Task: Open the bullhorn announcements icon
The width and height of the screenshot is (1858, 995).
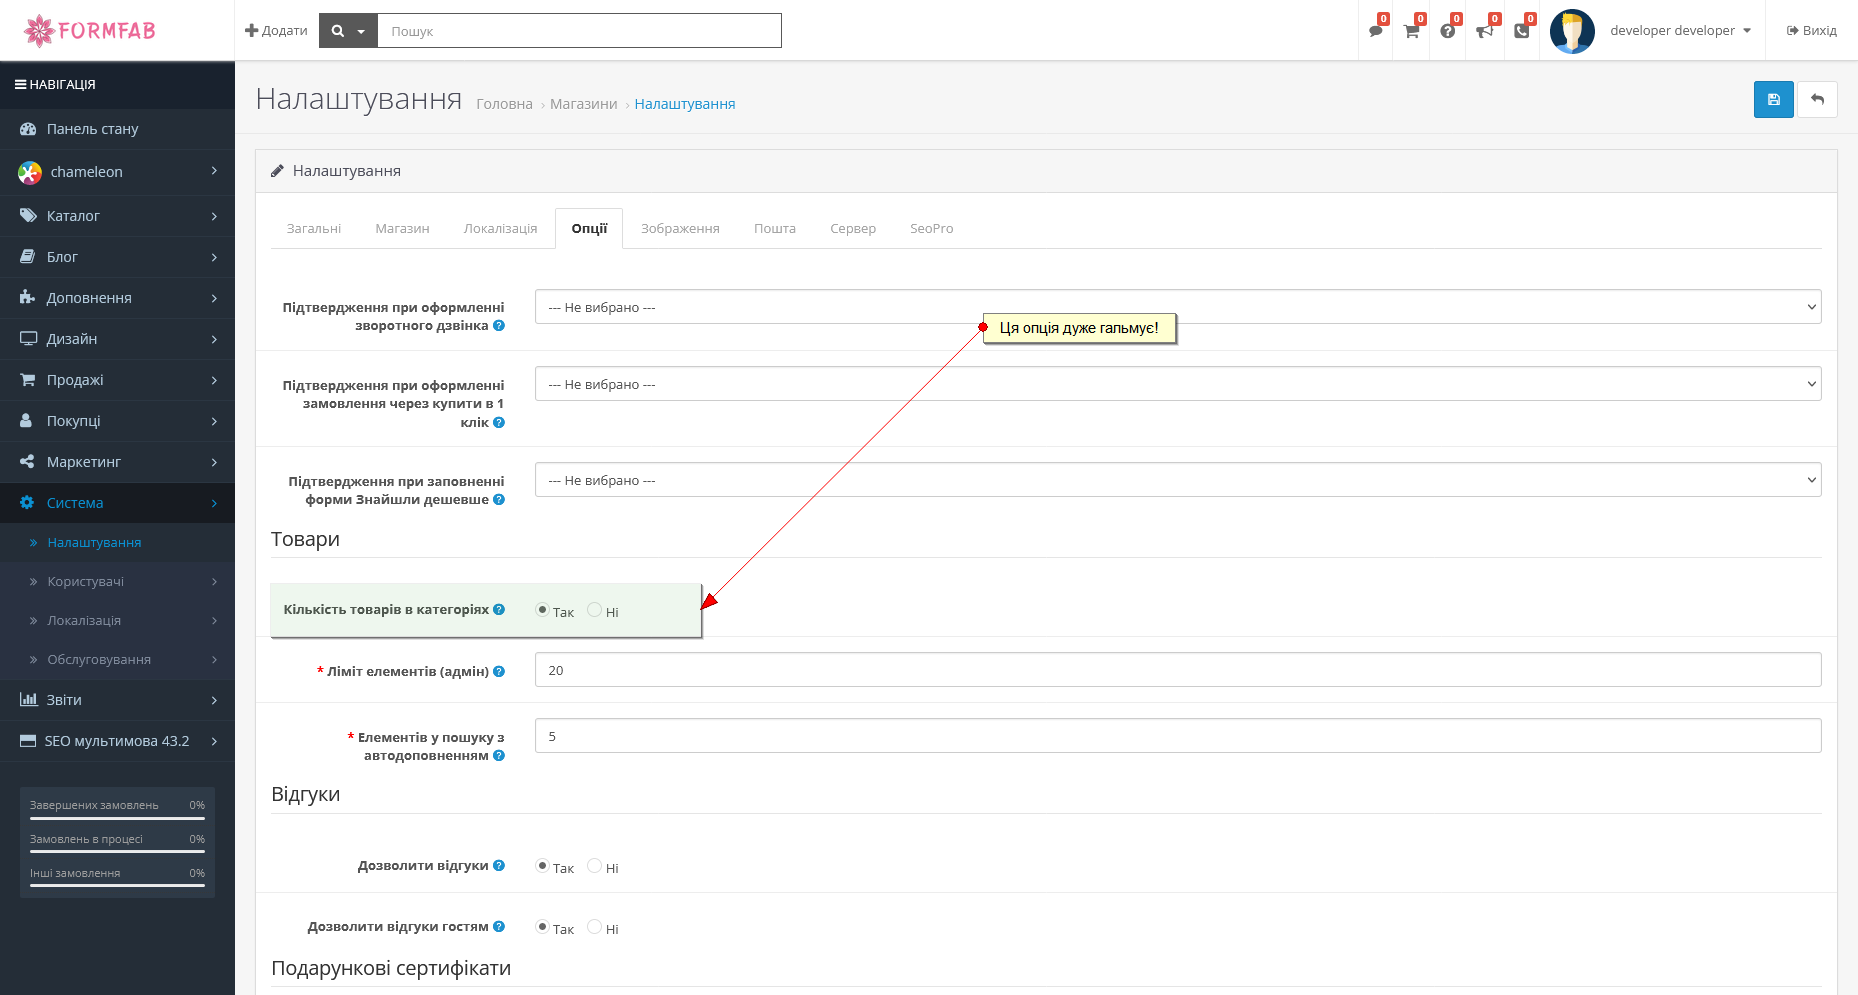Action: coord(1485,31)
